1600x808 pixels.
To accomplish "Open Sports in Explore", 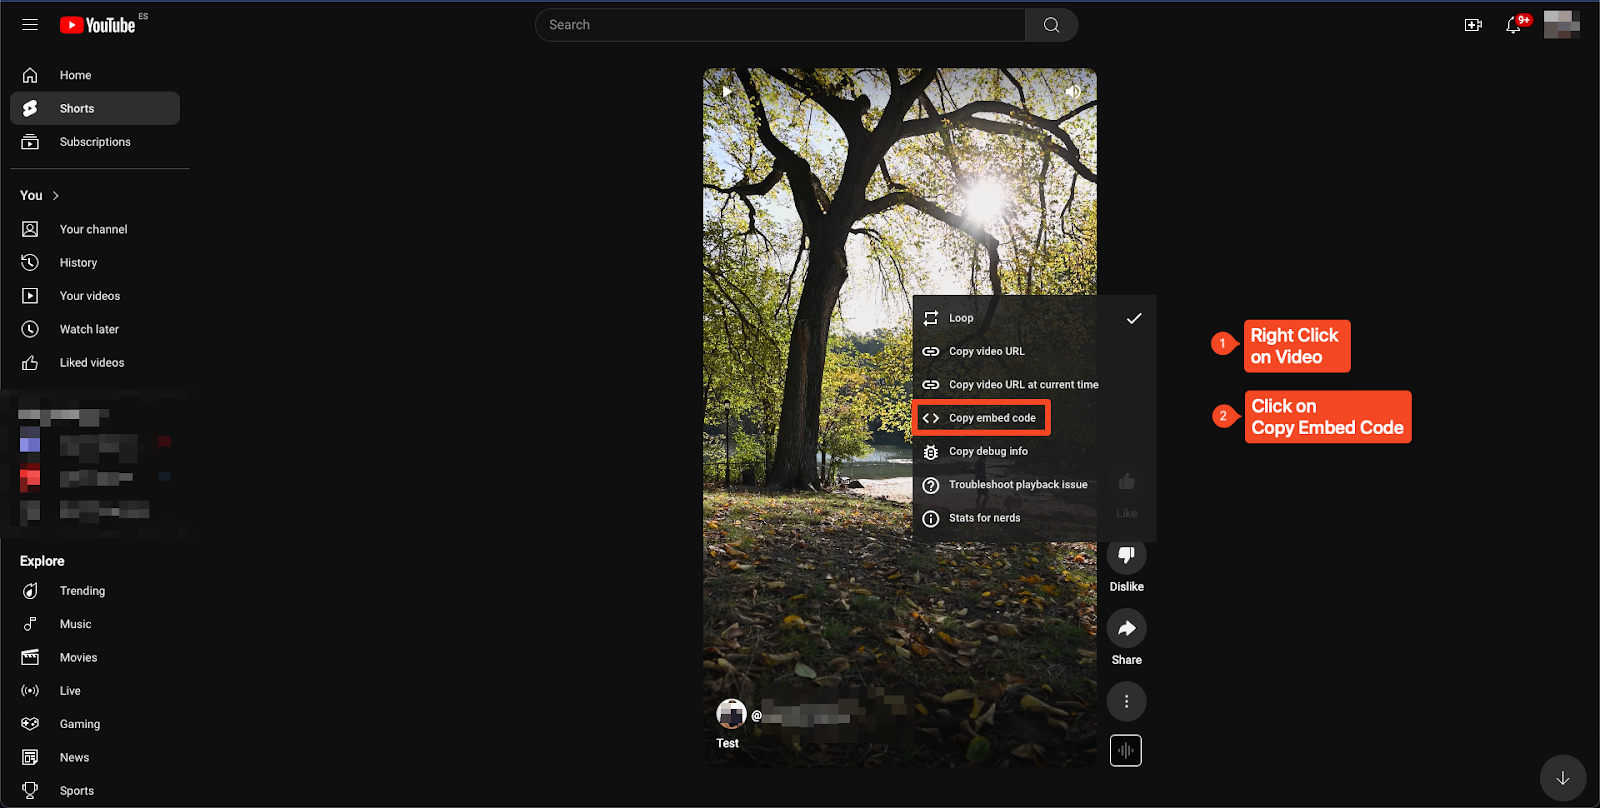I will (x=95, y=791).
